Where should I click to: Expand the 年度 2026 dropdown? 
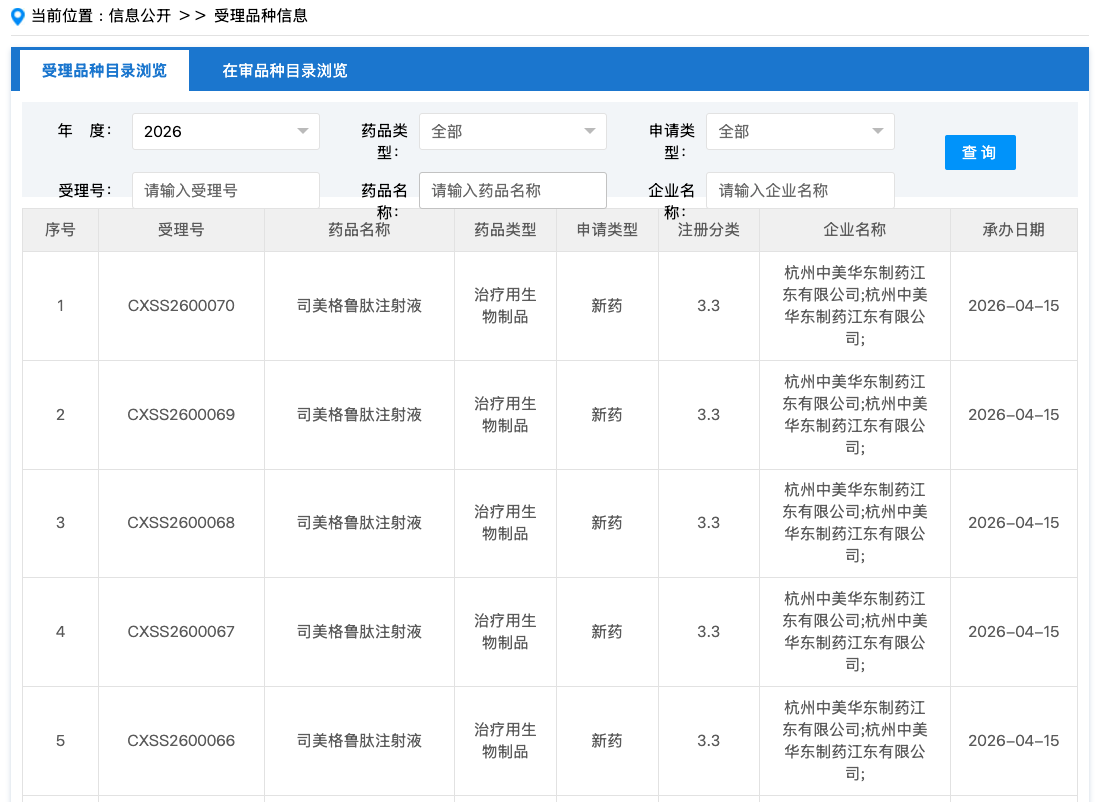coord(225,132)
